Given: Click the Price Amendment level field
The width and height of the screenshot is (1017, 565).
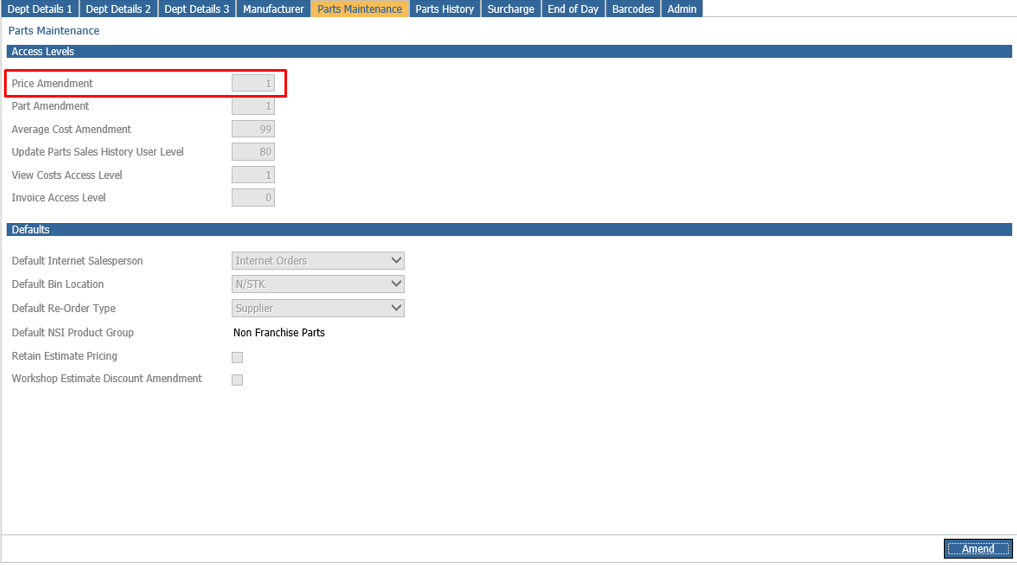Looking at the screenshot, I should (253, 84).
